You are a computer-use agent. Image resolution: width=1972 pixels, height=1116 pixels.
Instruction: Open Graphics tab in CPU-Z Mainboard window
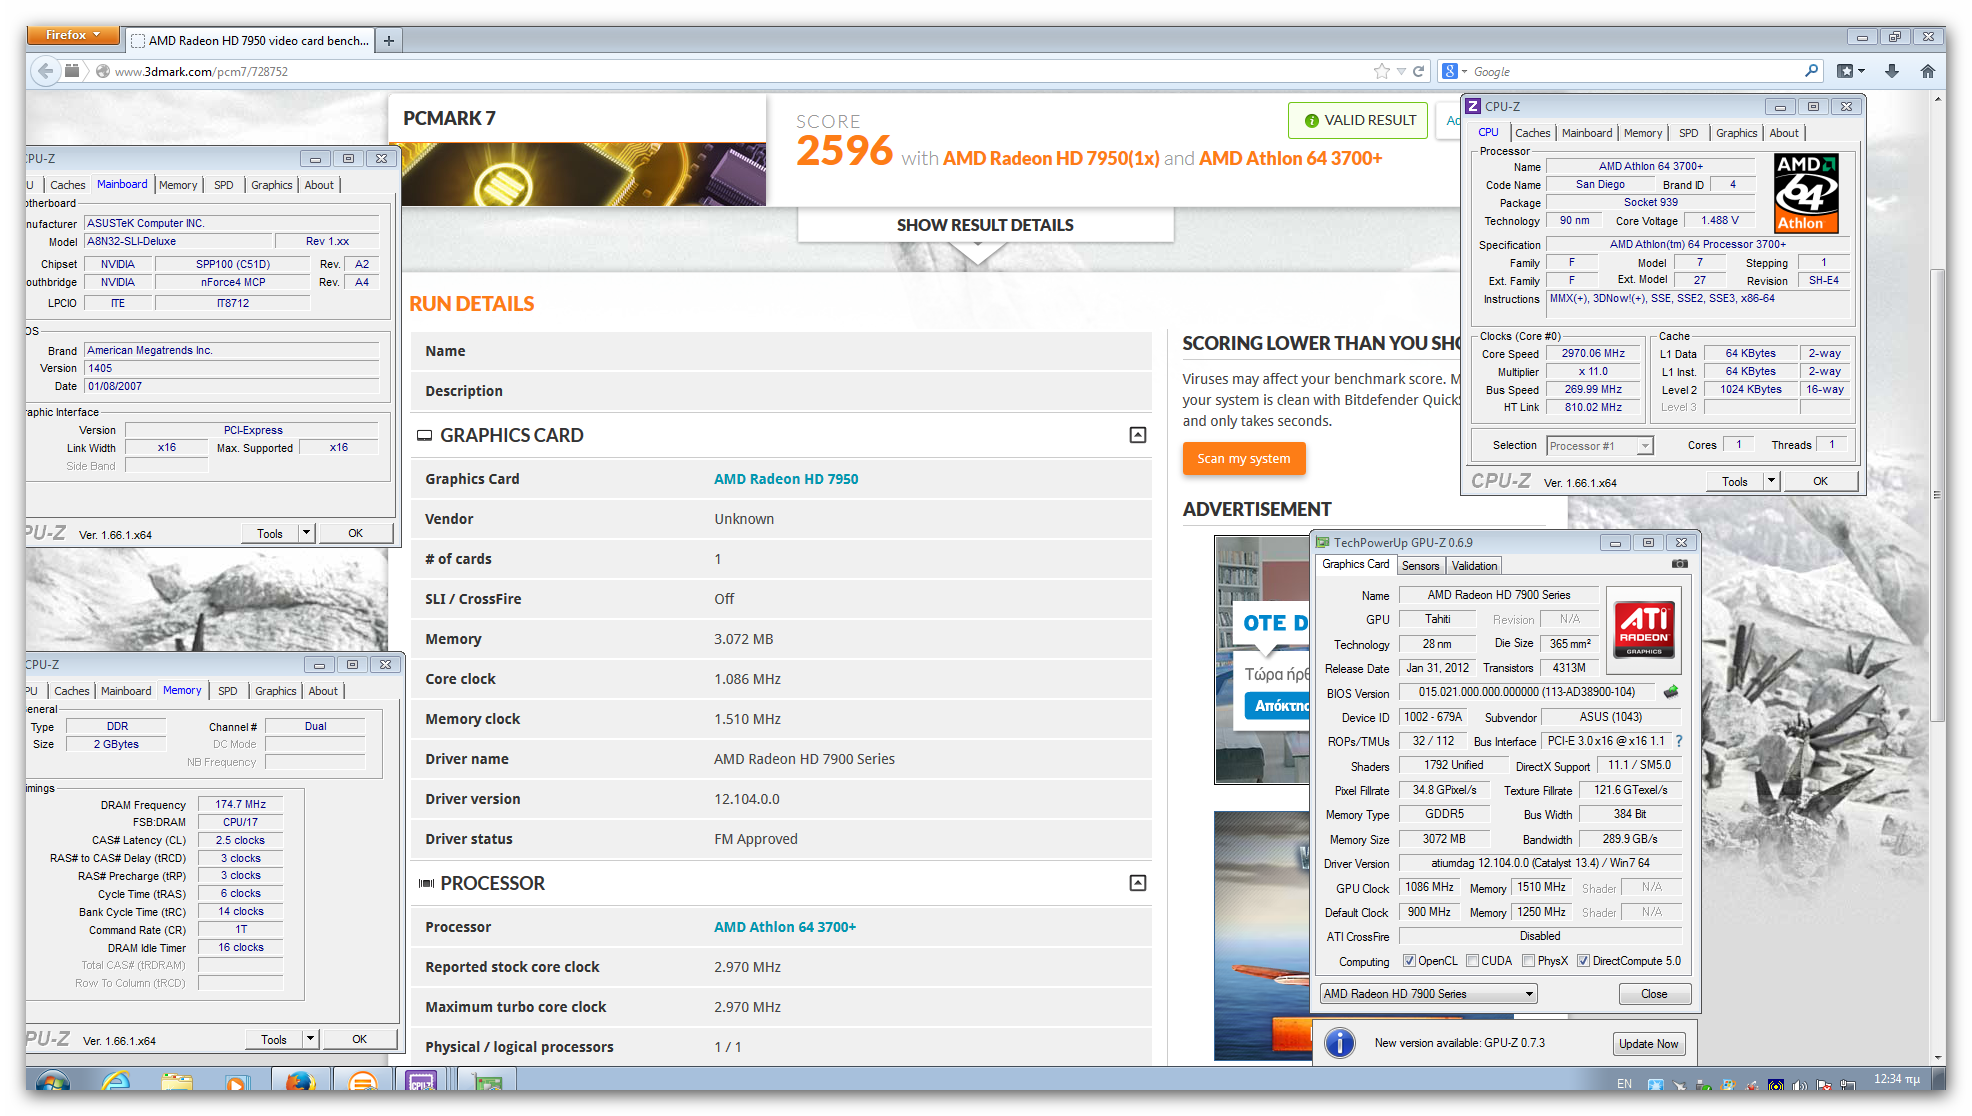(x=271, y=185)
